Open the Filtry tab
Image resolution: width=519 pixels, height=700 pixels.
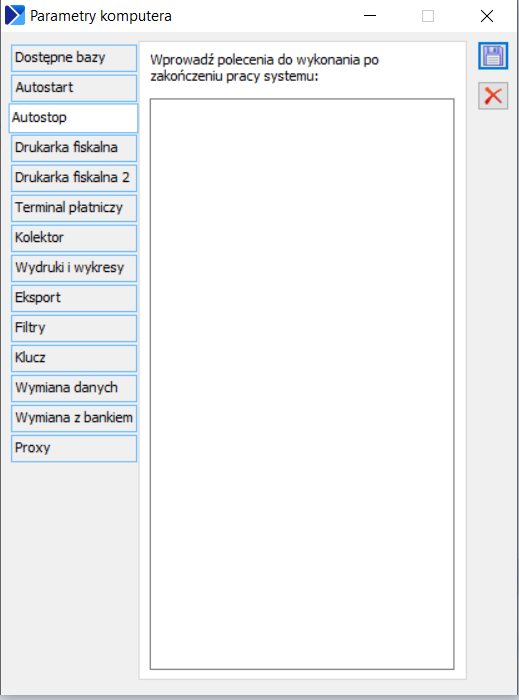tap(74, 328)
